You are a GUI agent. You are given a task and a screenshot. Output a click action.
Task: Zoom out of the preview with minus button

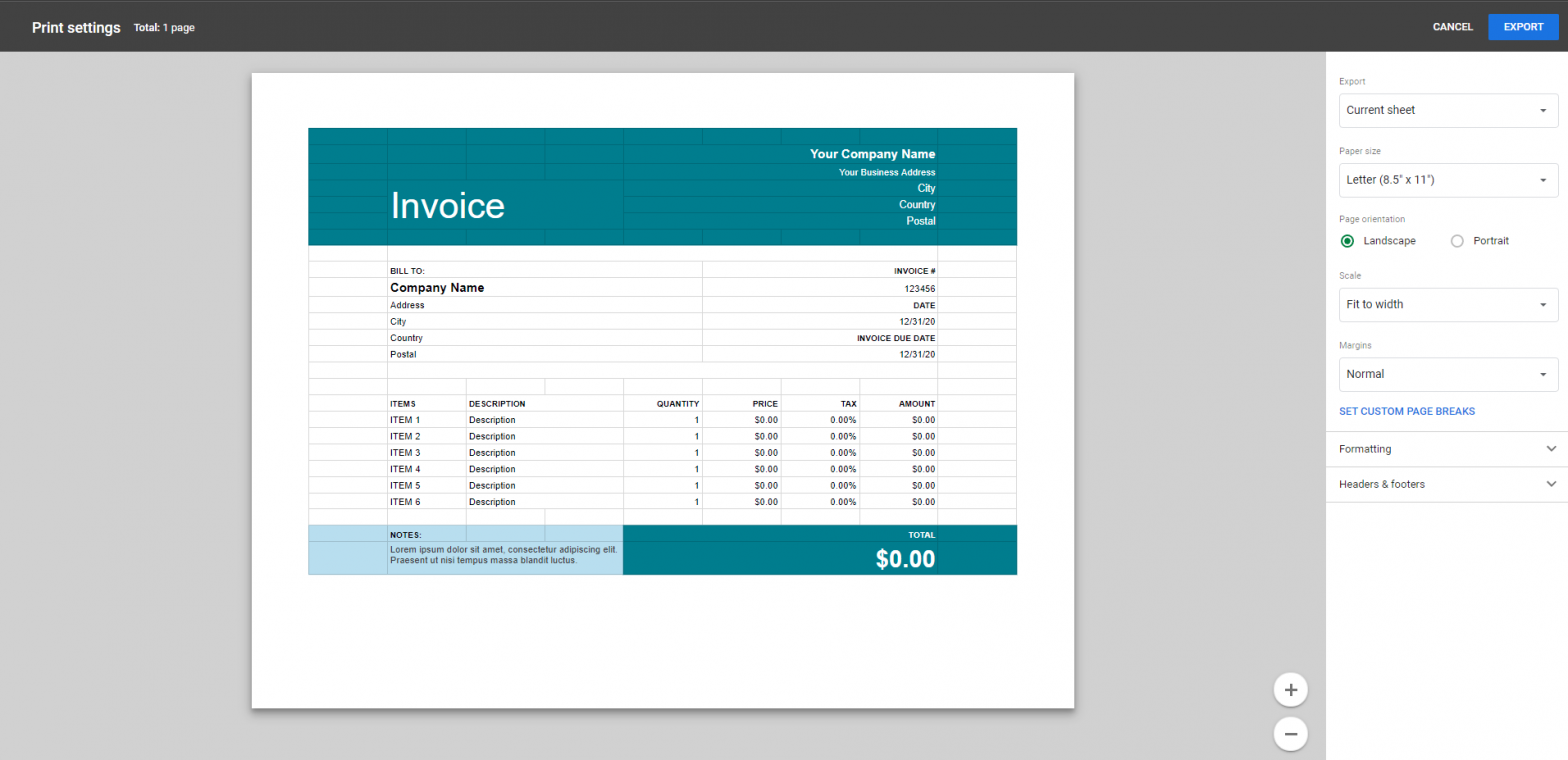coord(1290,734)
